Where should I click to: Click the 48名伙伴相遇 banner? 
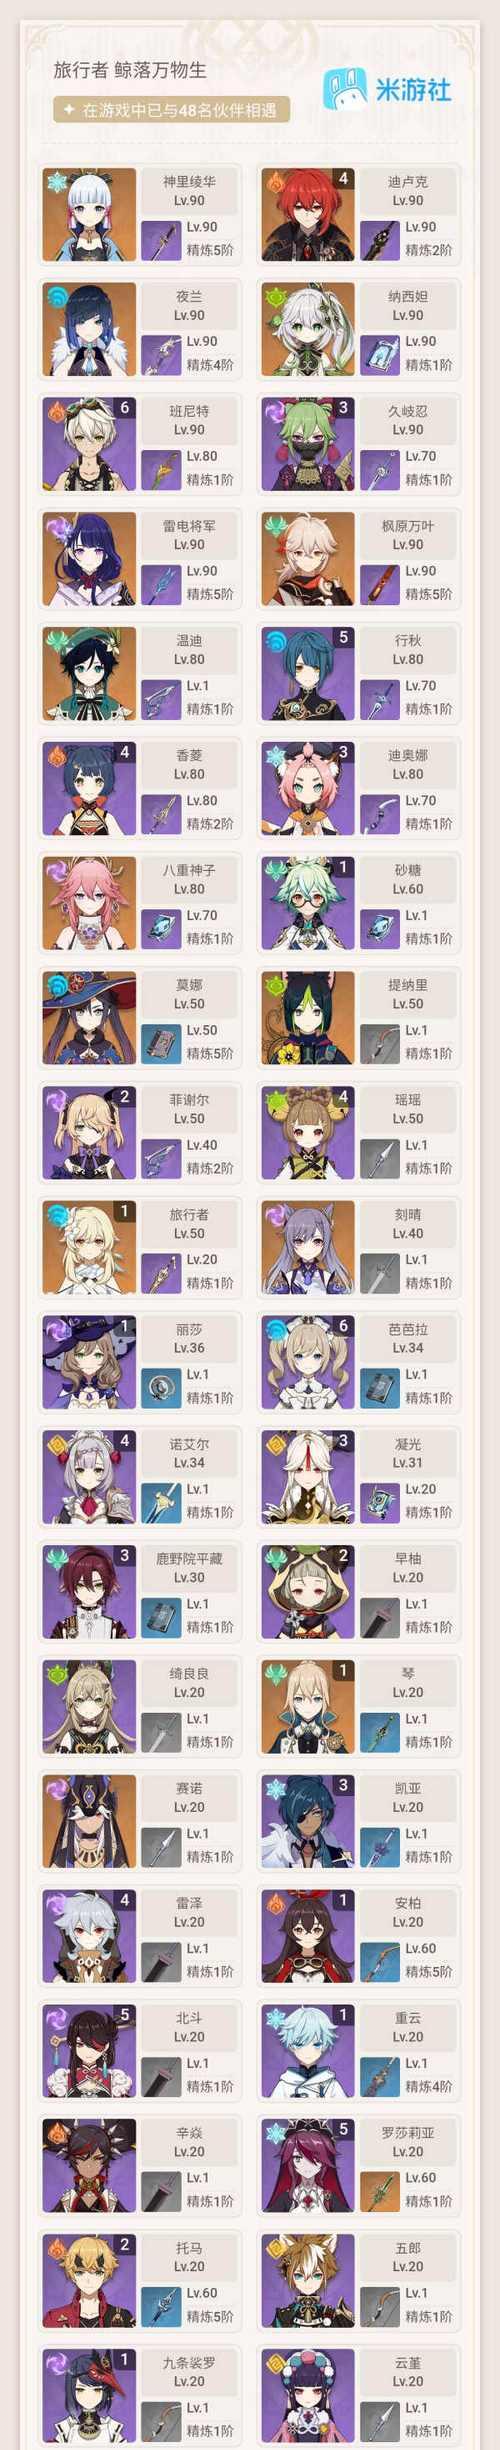click(x=171, y=110)
